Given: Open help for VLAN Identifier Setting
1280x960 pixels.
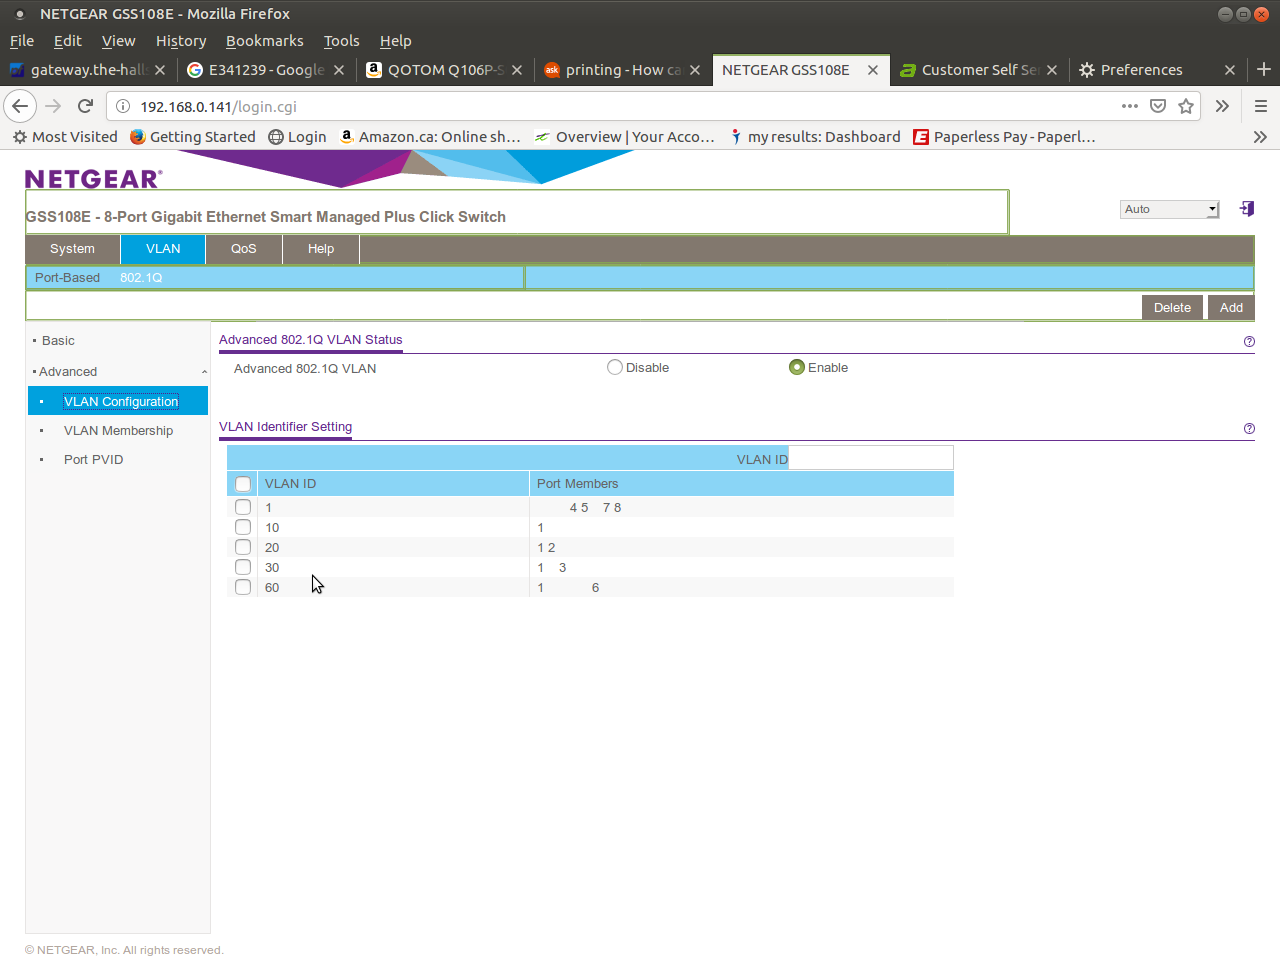Looking at the screenshot, I should 1249,429.
